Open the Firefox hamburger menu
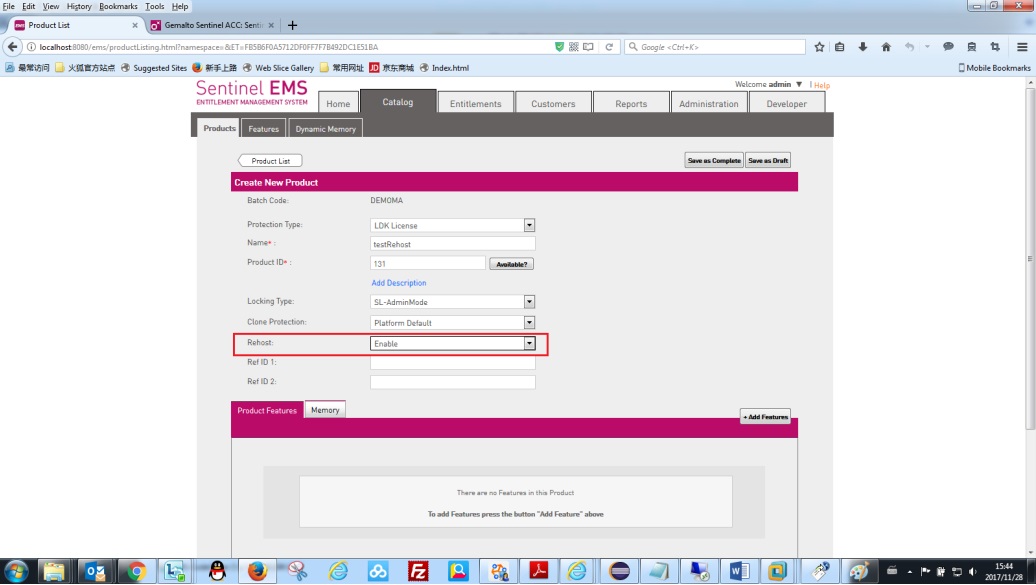 tap(1022, 47)
